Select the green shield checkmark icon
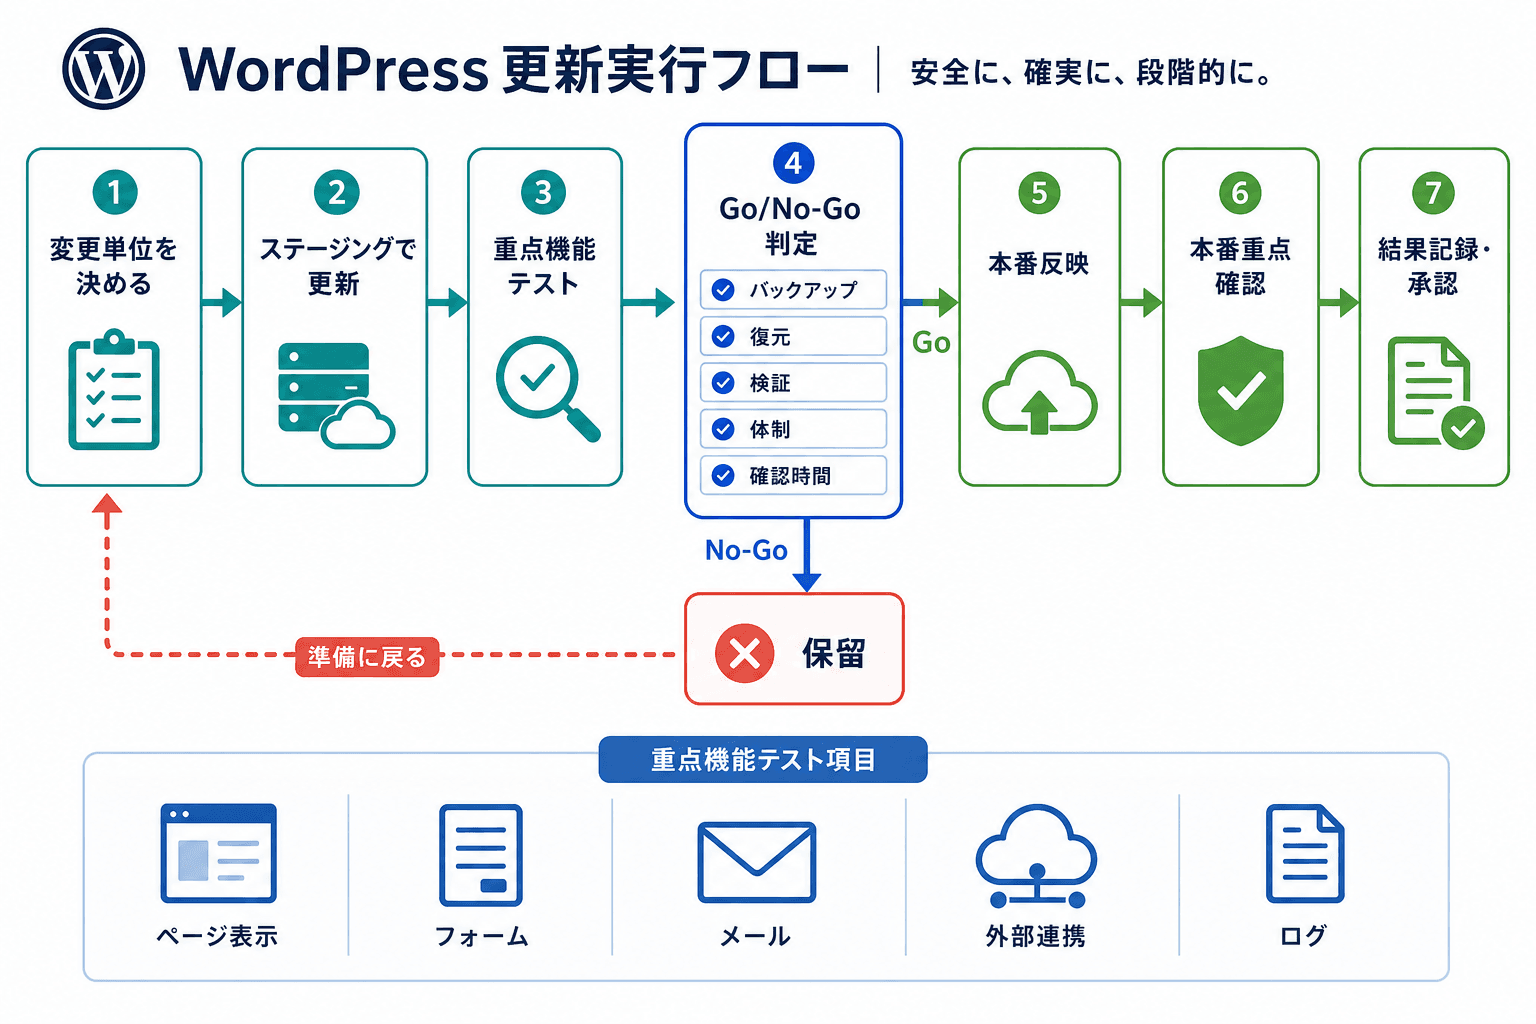The width and height of the screenshot is (1536, 1024). click(1240, 390)
